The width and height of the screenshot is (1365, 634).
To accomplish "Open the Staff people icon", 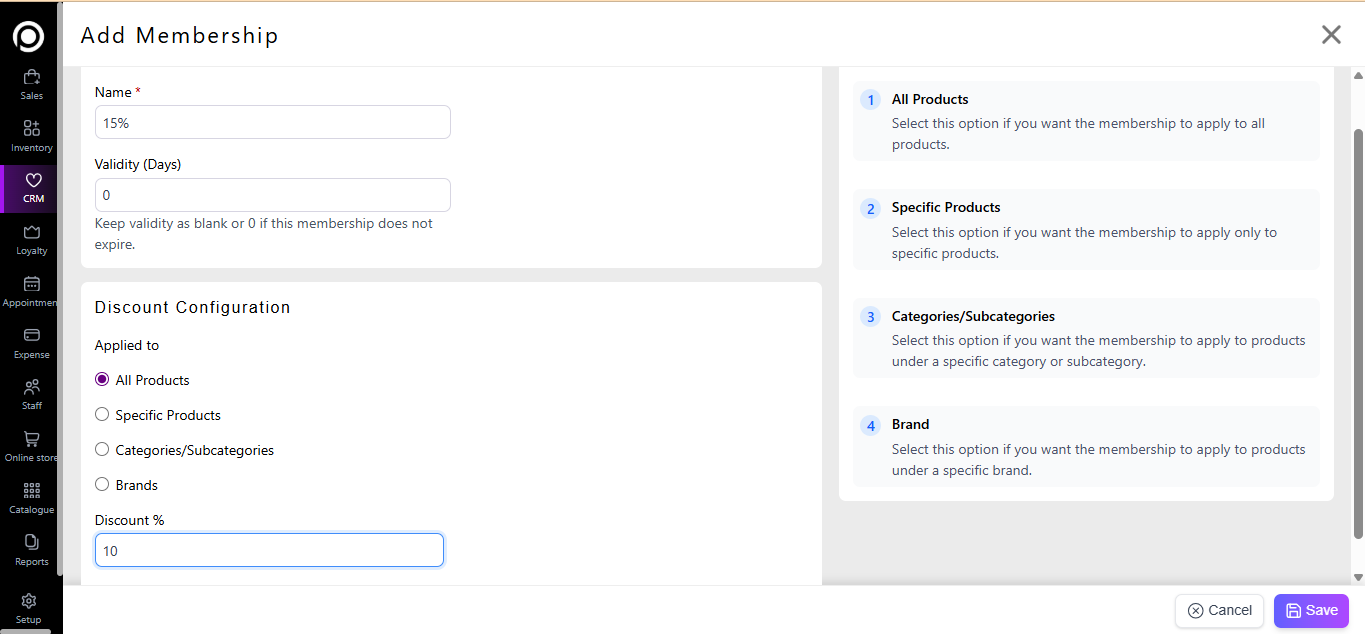I will point(31,388).
